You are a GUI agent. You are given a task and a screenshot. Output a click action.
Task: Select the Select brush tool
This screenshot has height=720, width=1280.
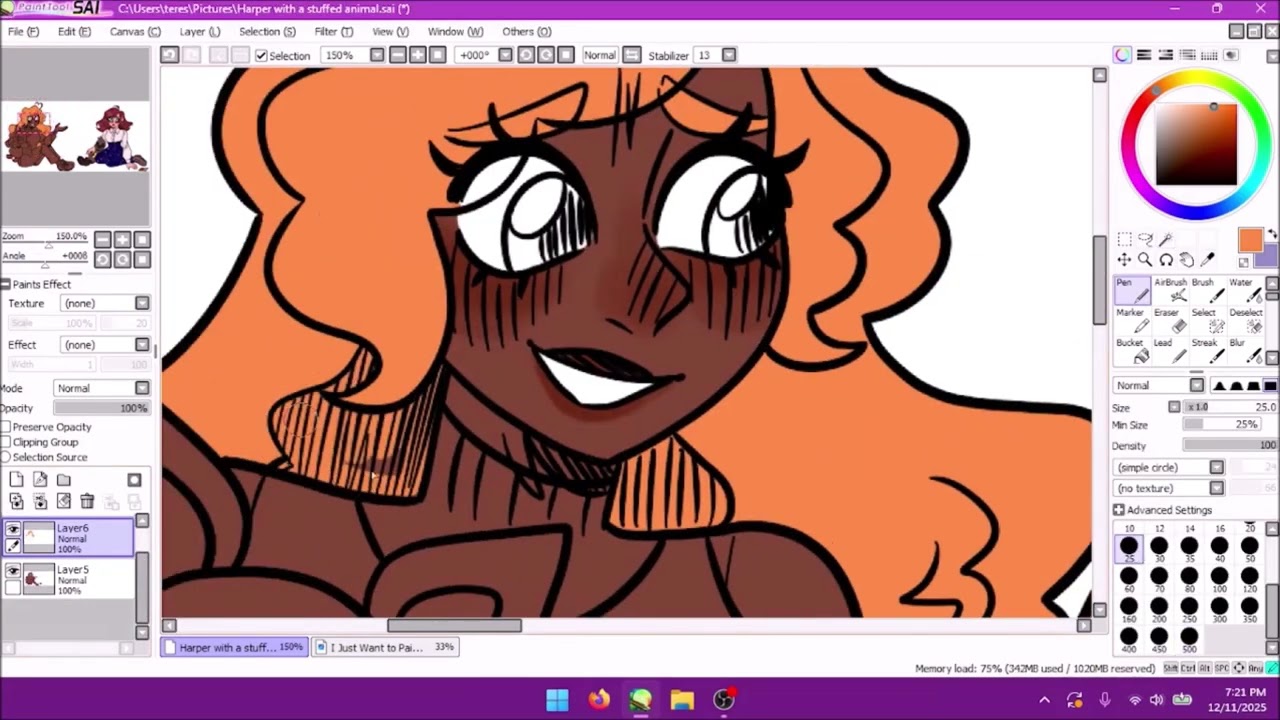(x=1207, y=320)
